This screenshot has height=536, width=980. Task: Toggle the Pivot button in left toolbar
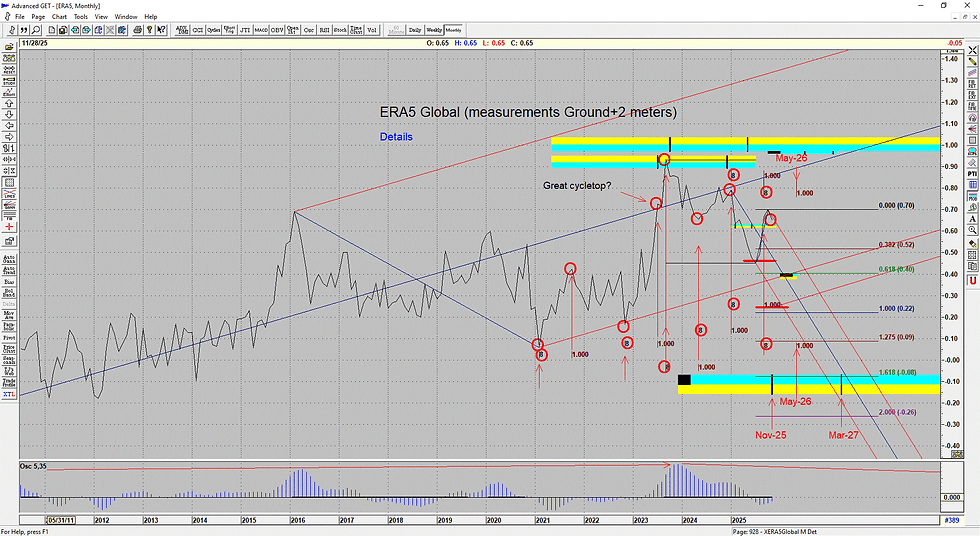point(9,338)
